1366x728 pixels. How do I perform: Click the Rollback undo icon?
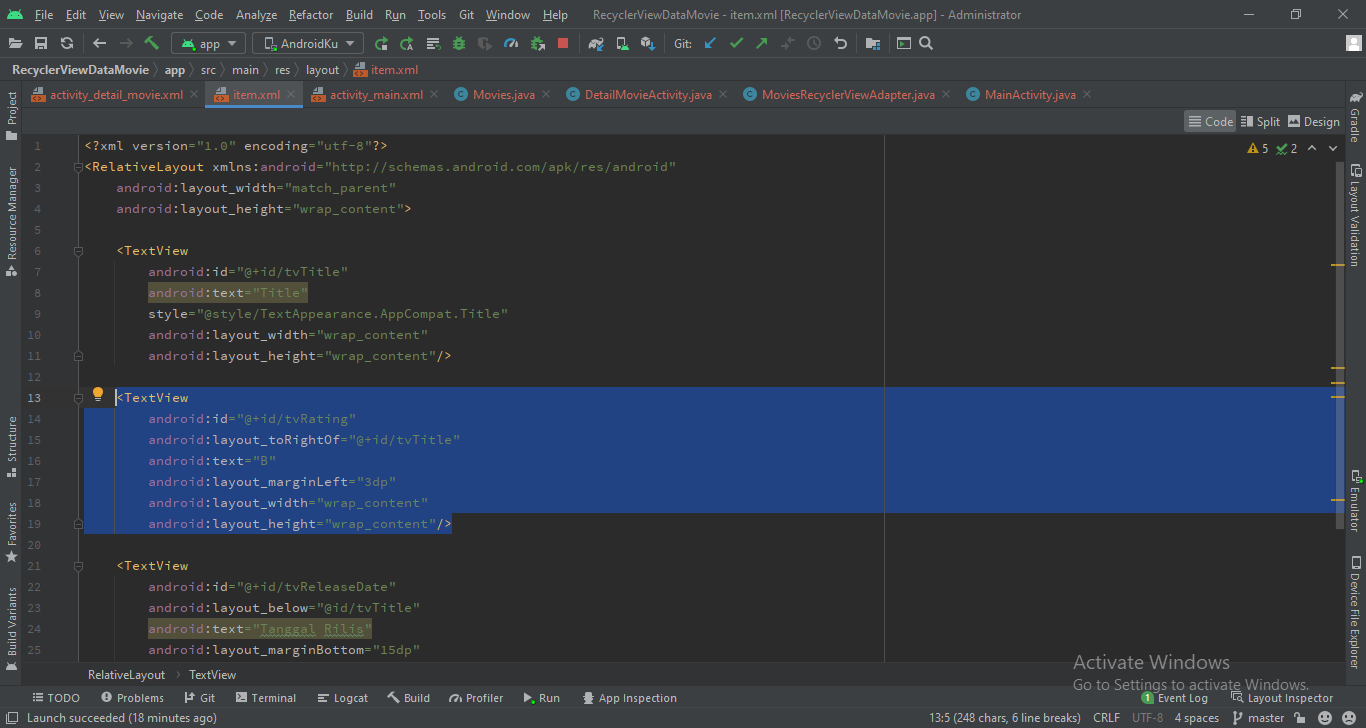coord(840,43)
